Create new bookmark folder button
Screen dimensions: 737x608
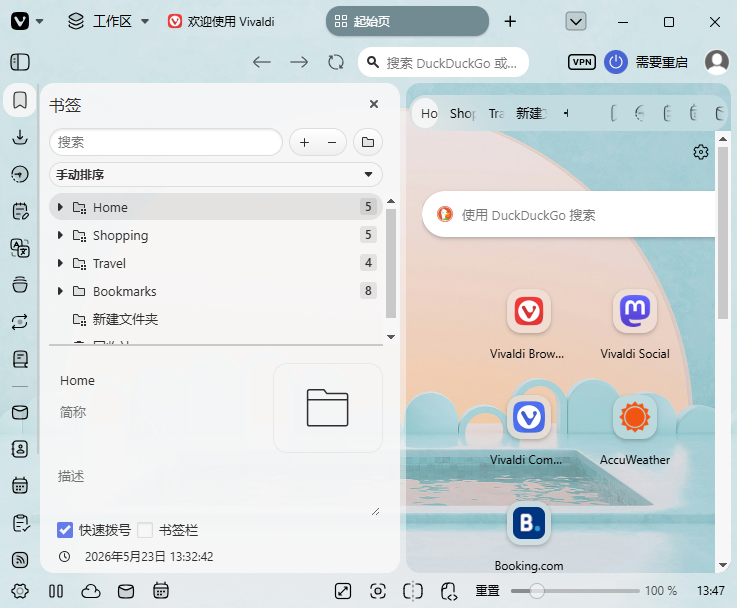[368, 142]
